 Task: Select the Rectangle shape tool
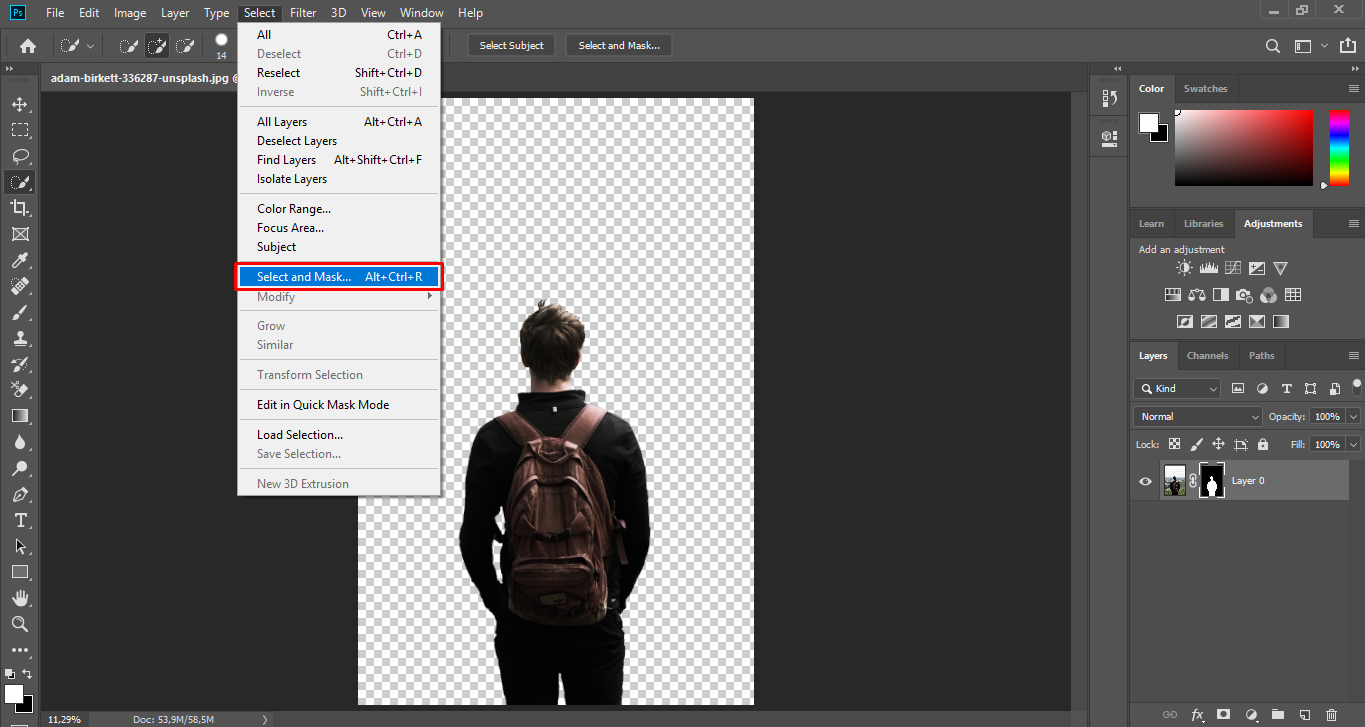(20, 572)
